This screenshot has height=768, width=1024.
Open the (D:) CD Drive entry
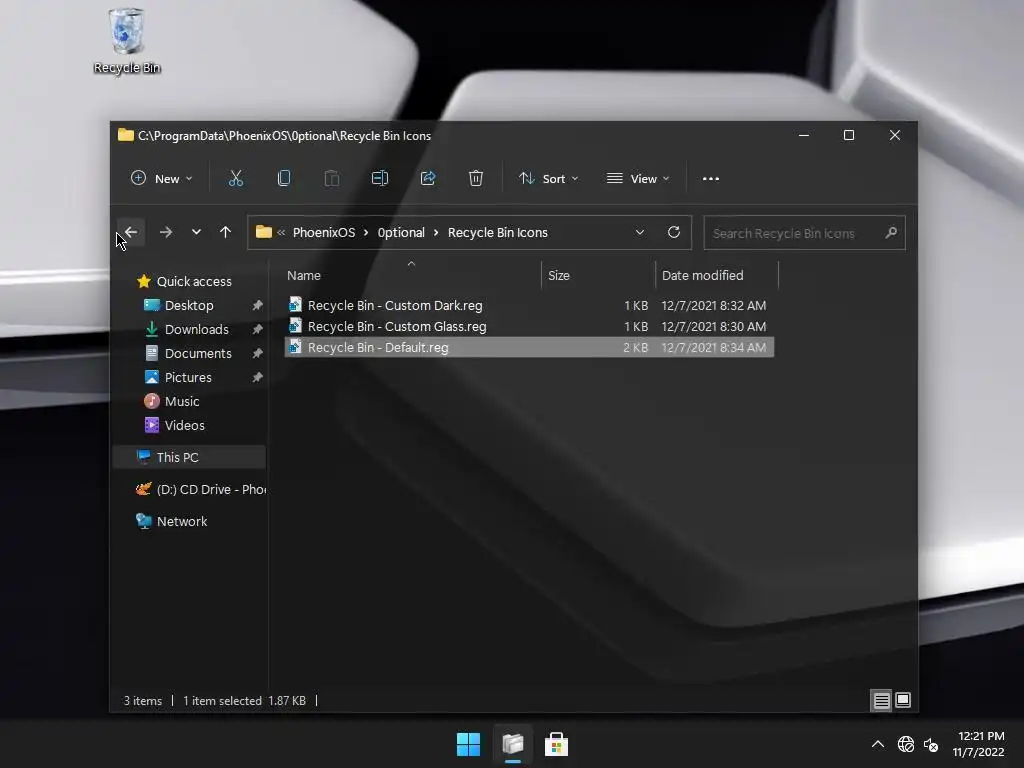200,489
